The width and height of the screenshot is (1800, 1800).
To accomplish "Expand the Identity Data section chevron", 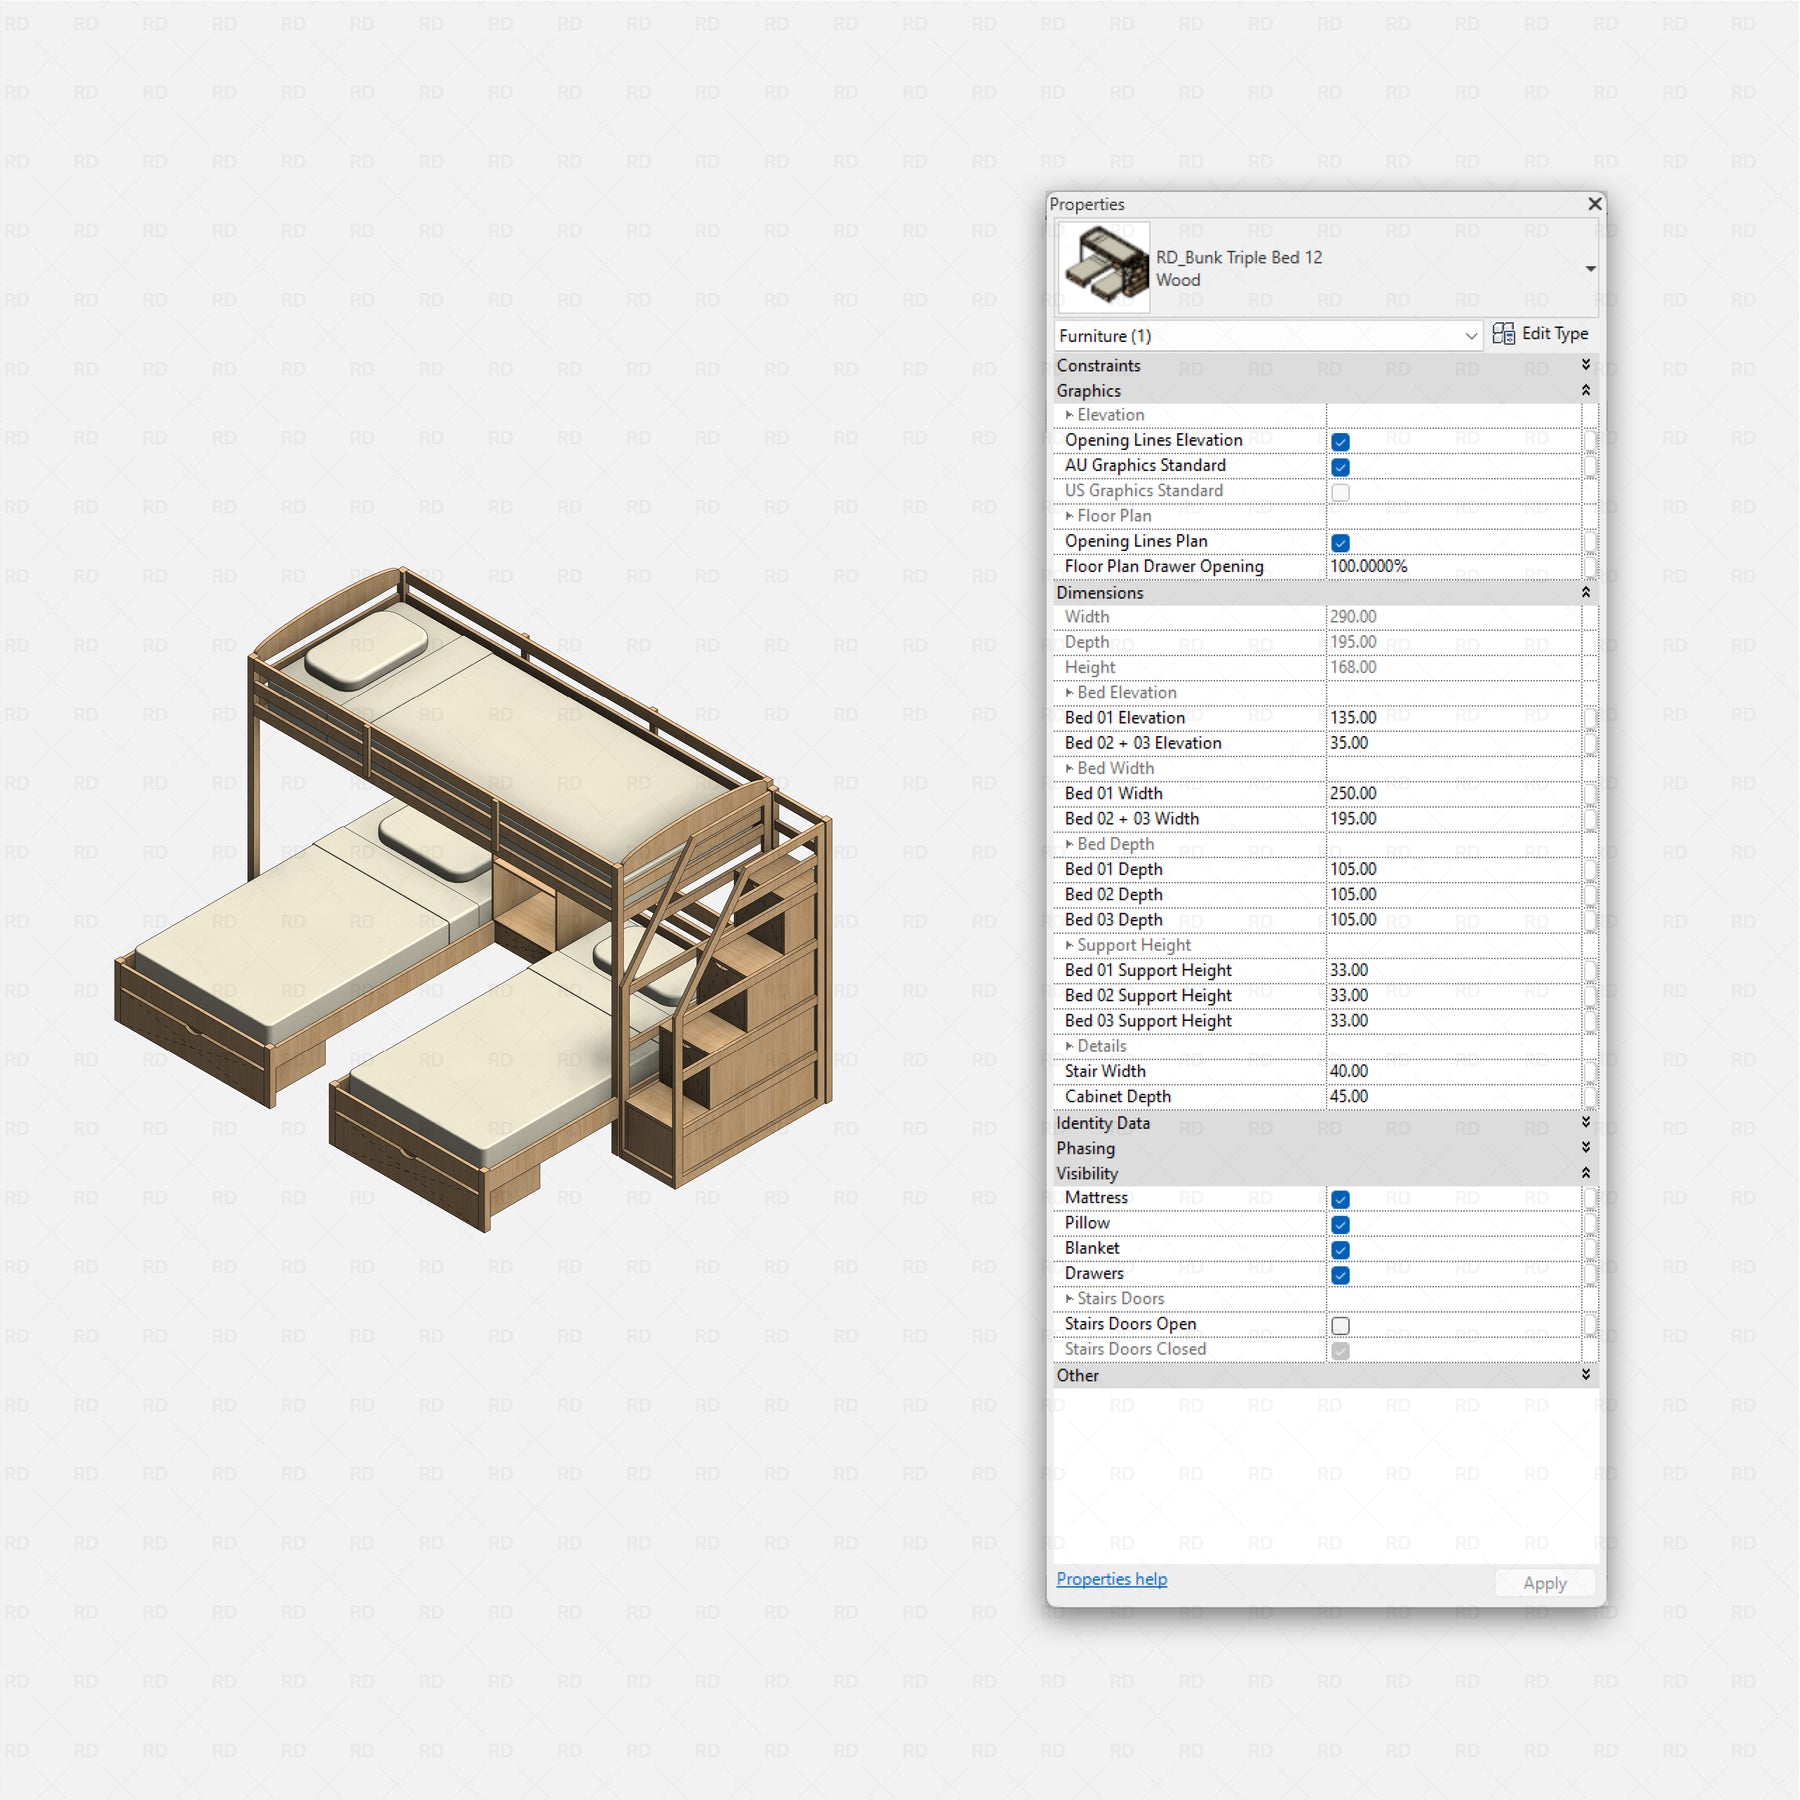I will 1586,1123.
